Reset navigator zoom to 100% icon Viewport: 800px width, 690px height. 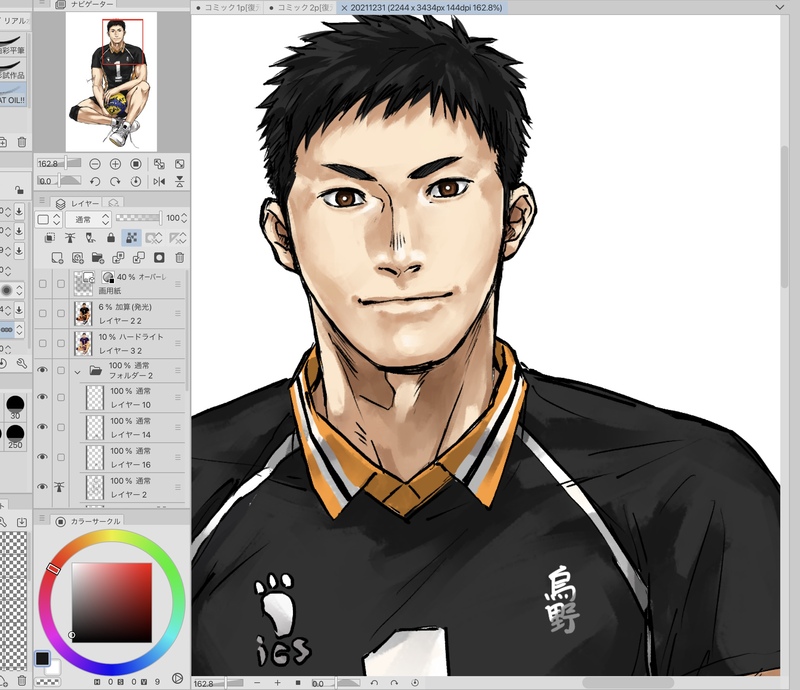(136, 164)
